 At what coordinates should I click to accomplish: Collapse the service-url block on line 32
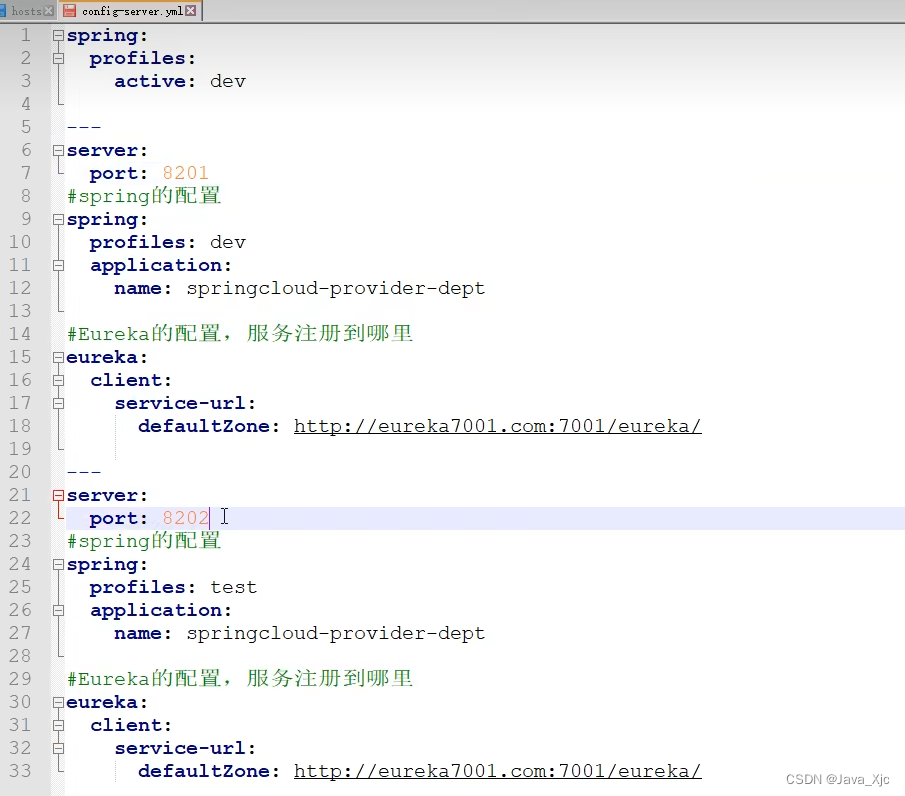58,749
